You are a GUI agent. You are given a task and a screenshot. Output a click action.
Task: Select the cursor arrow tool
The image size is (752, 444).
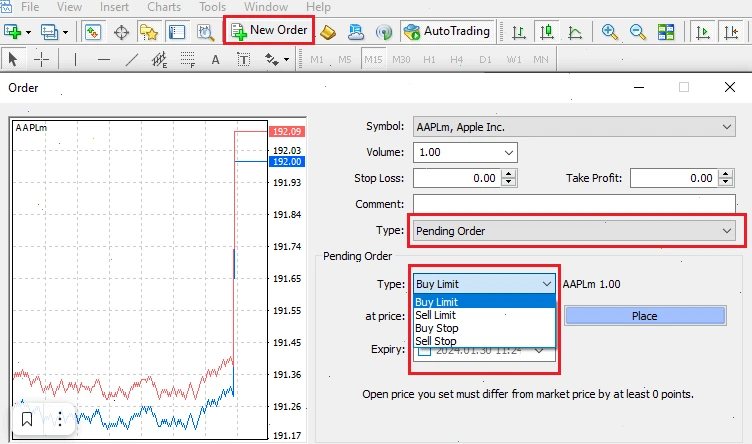13,59
